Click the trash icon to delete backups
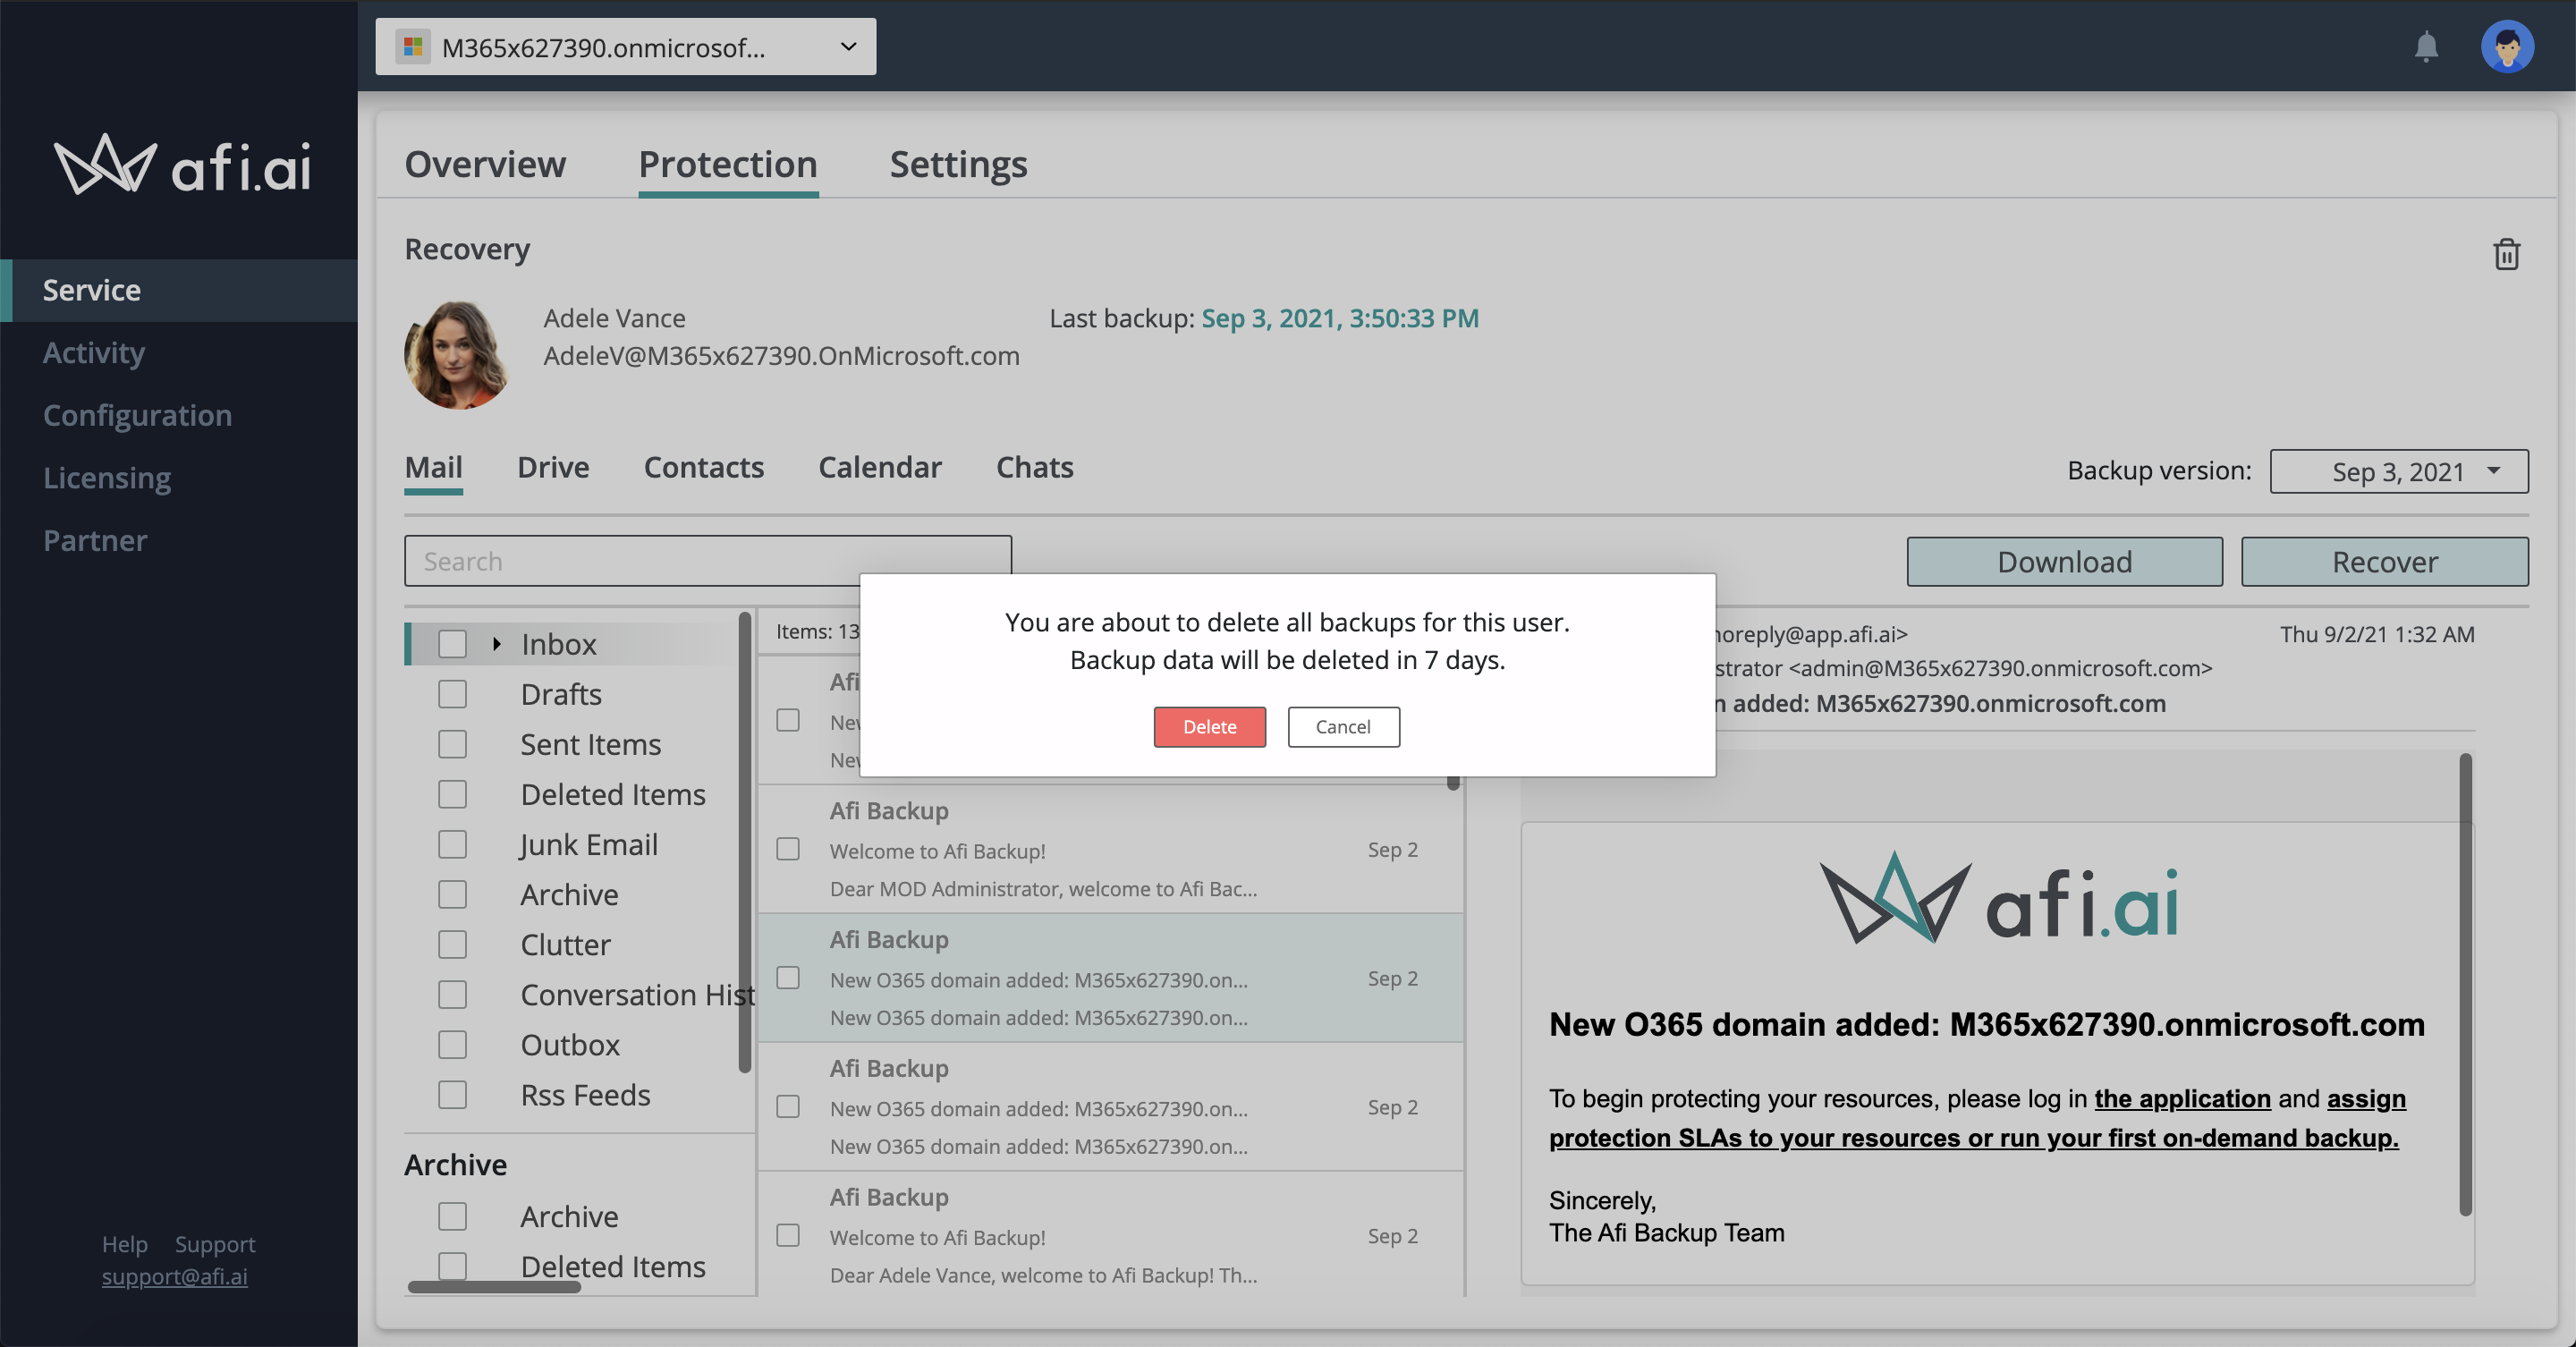This screenshot has width=2576, height=1347. pos(2506,254)
